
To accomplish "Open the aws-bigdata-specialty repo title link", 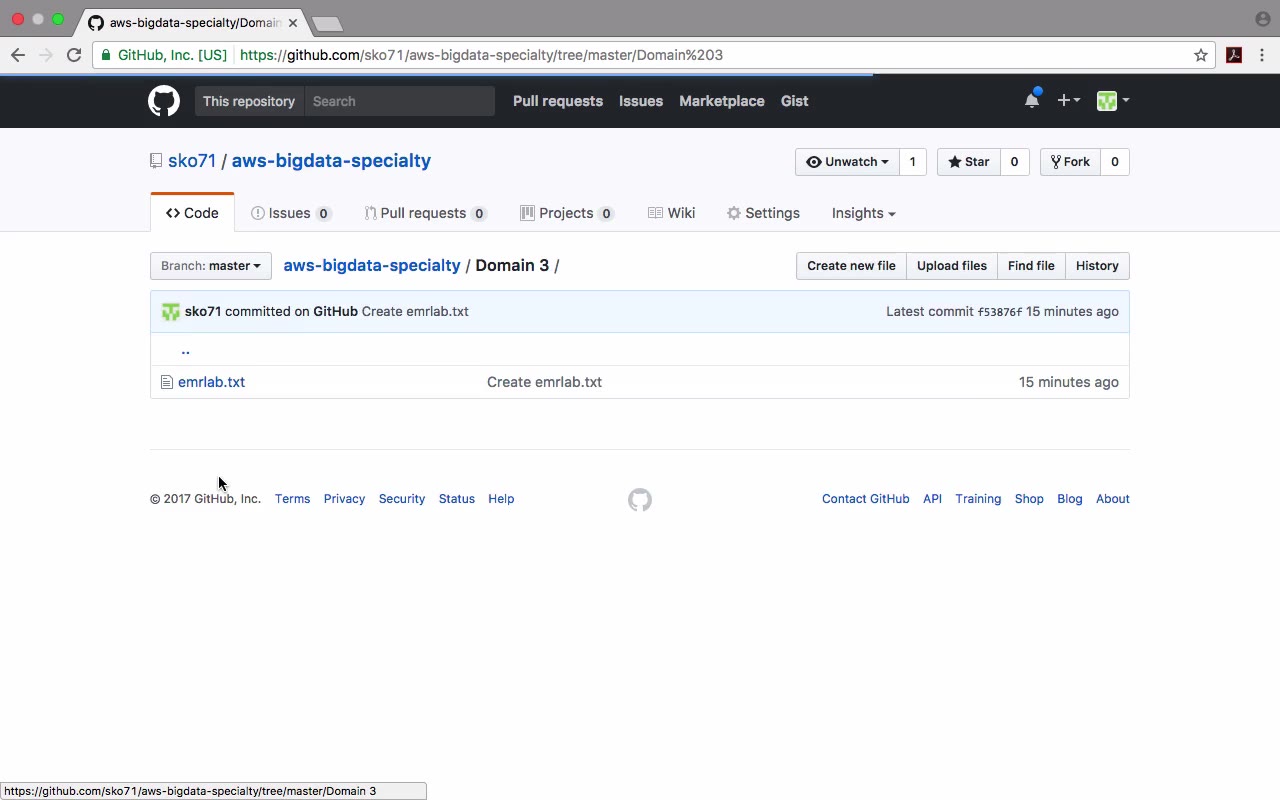I will click(x=331, y=161).
